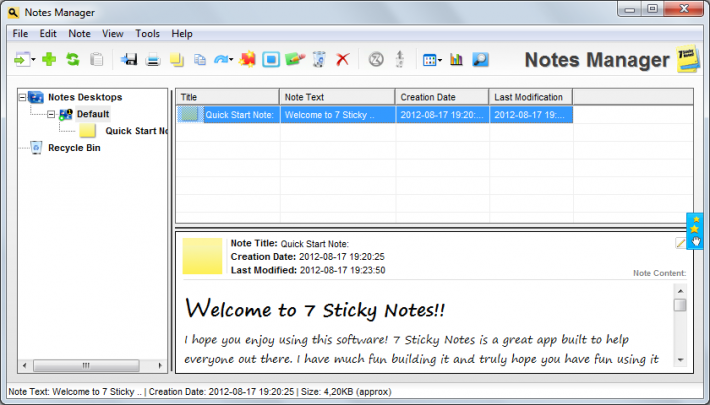Open the Tools menu
710x405 pixels.
click(x=148, y=34)
